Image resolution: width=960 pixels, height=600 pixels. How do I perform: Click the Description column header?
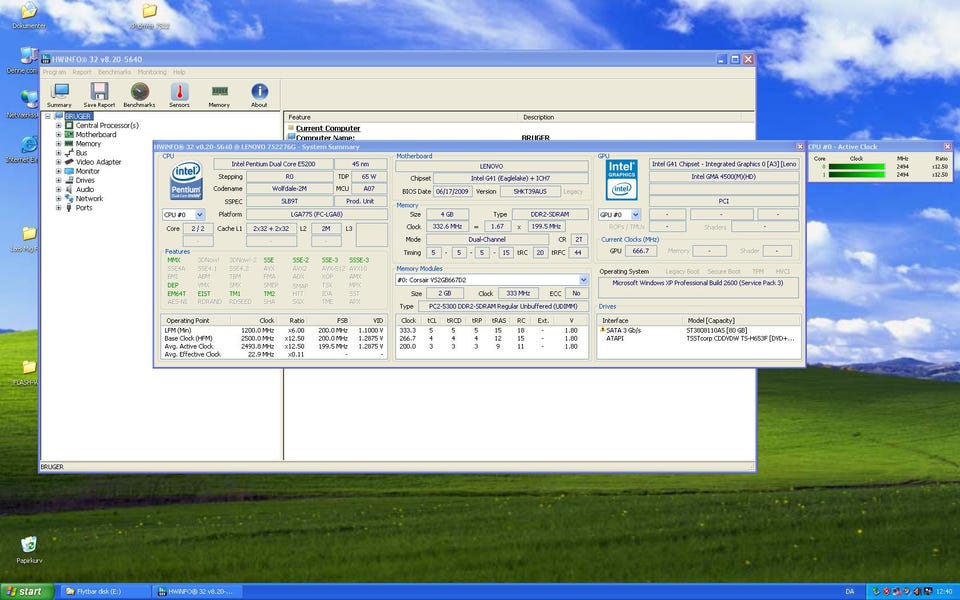coord(629,117)
